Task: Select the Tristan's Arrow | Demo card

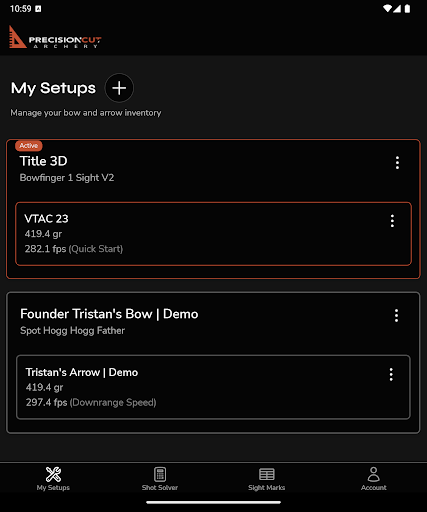Action: tap(213, 387)
